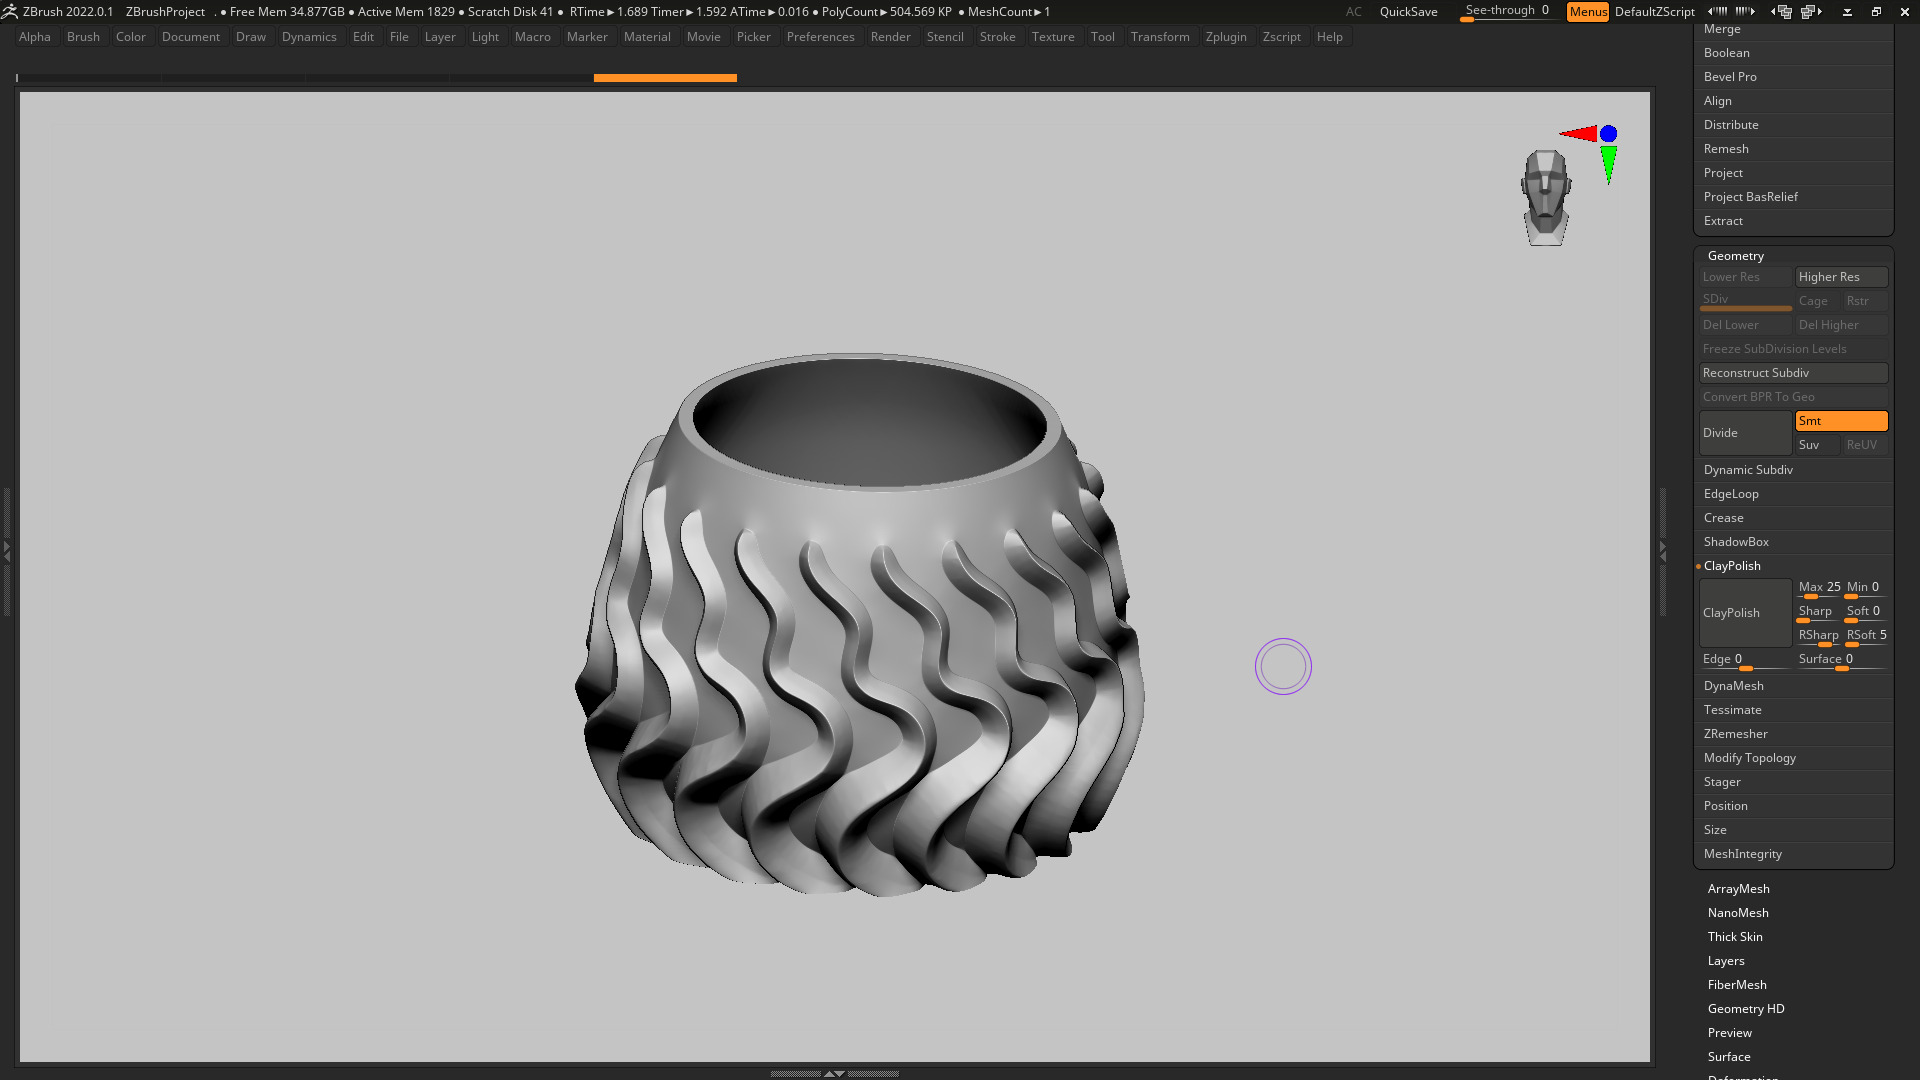1920x1080 pixels.
Task: Adjust the ClayPolish Surface slider
Action: click(x=1841, y=660)
